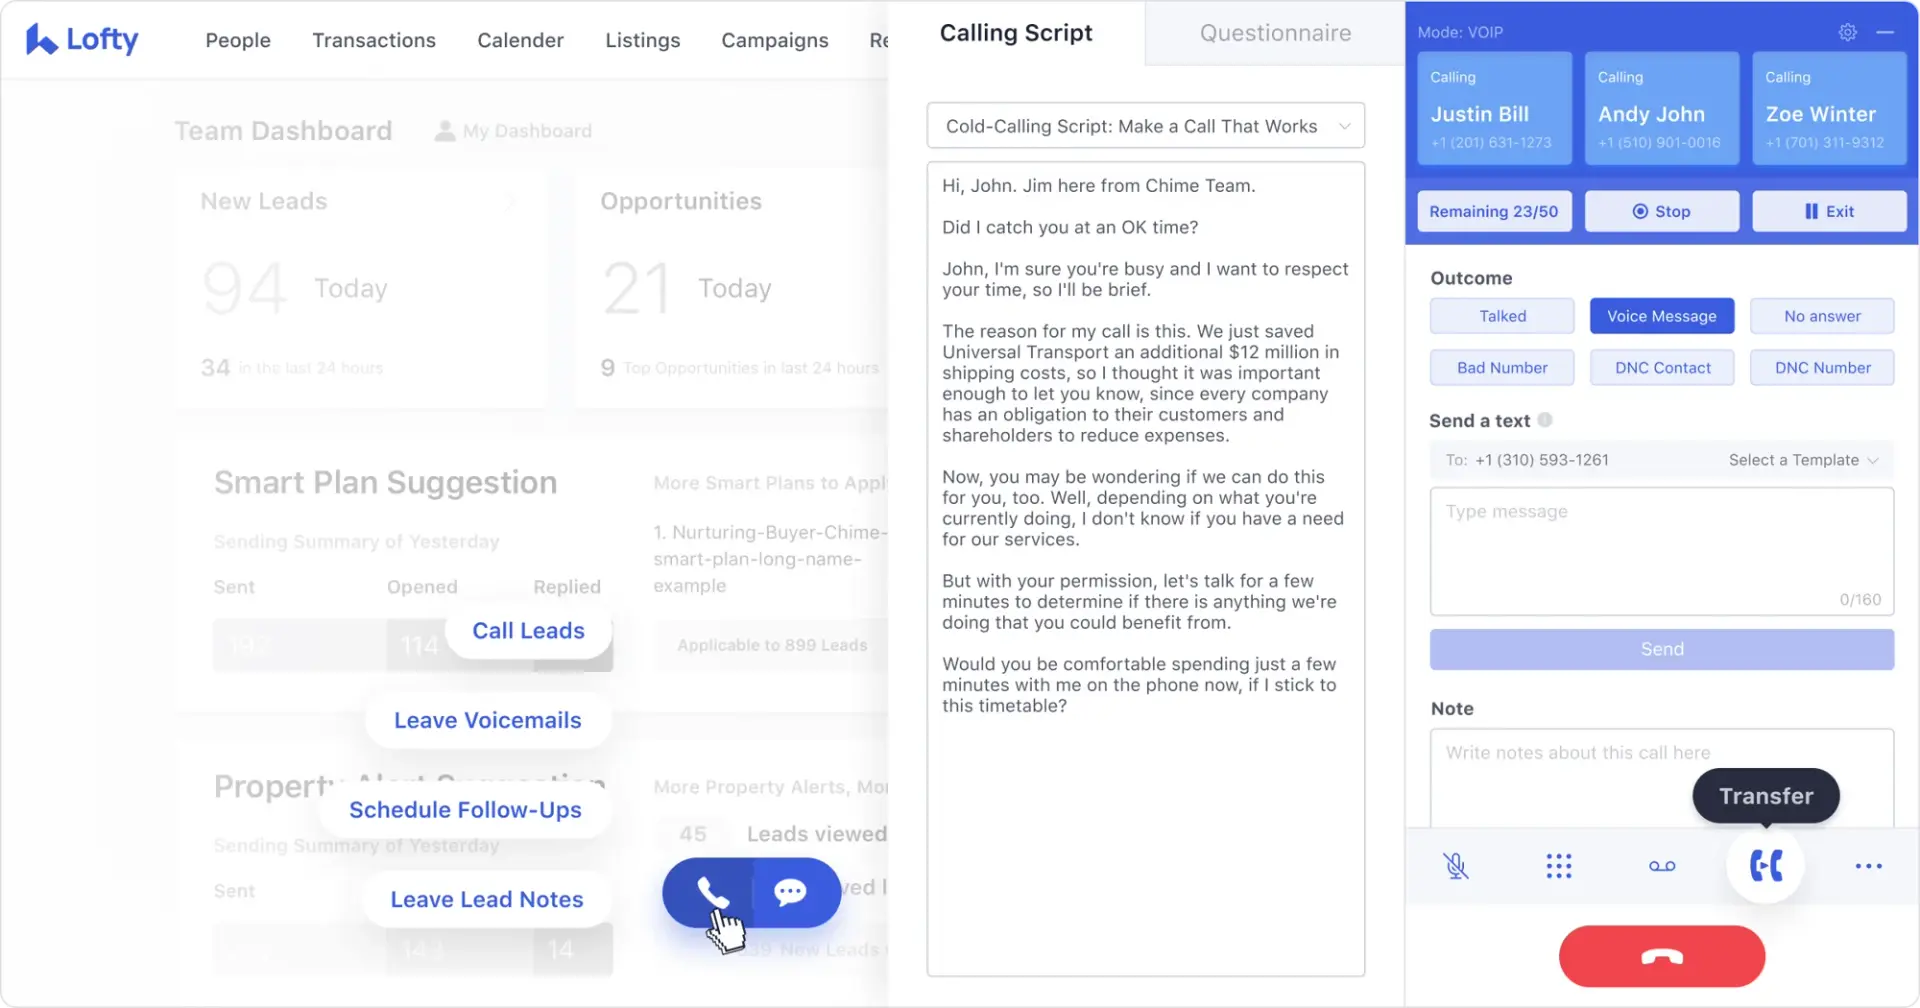1920x1008 pixels.
Task: Open the People menu
Action: coord(238,40)
